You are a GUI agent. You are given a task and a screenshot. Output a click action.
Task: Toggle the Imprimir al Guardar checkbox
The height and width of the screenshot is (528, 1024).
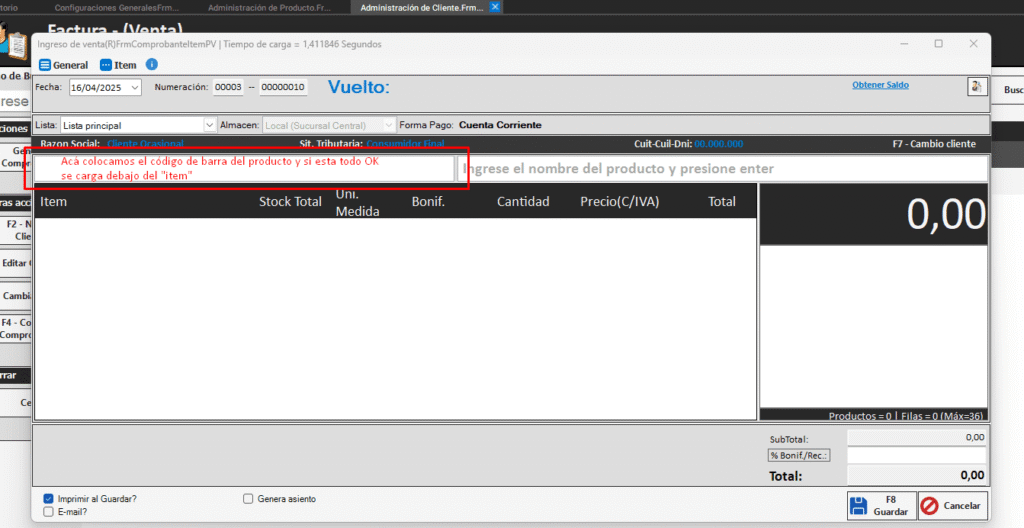[x=49, y=498]
